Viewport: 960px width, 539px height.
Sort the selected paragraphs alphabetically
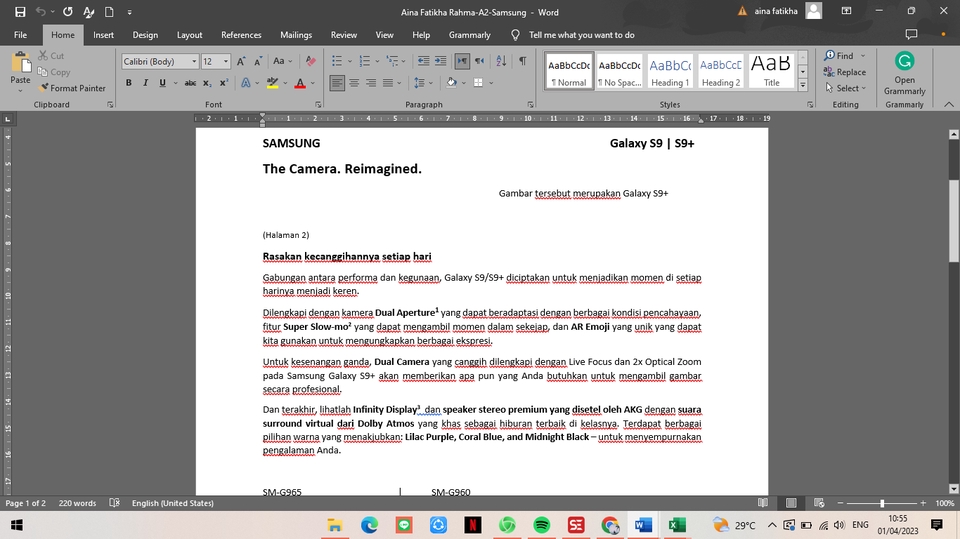501,61
